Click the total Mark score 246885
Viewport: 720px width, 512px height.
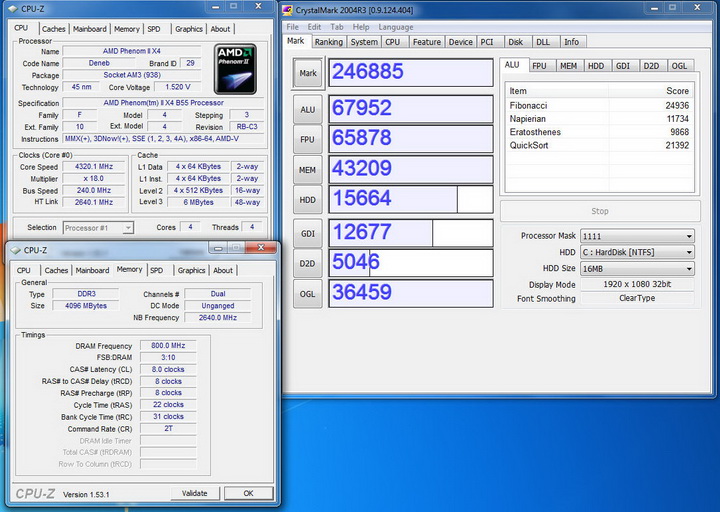click(411, 72)
